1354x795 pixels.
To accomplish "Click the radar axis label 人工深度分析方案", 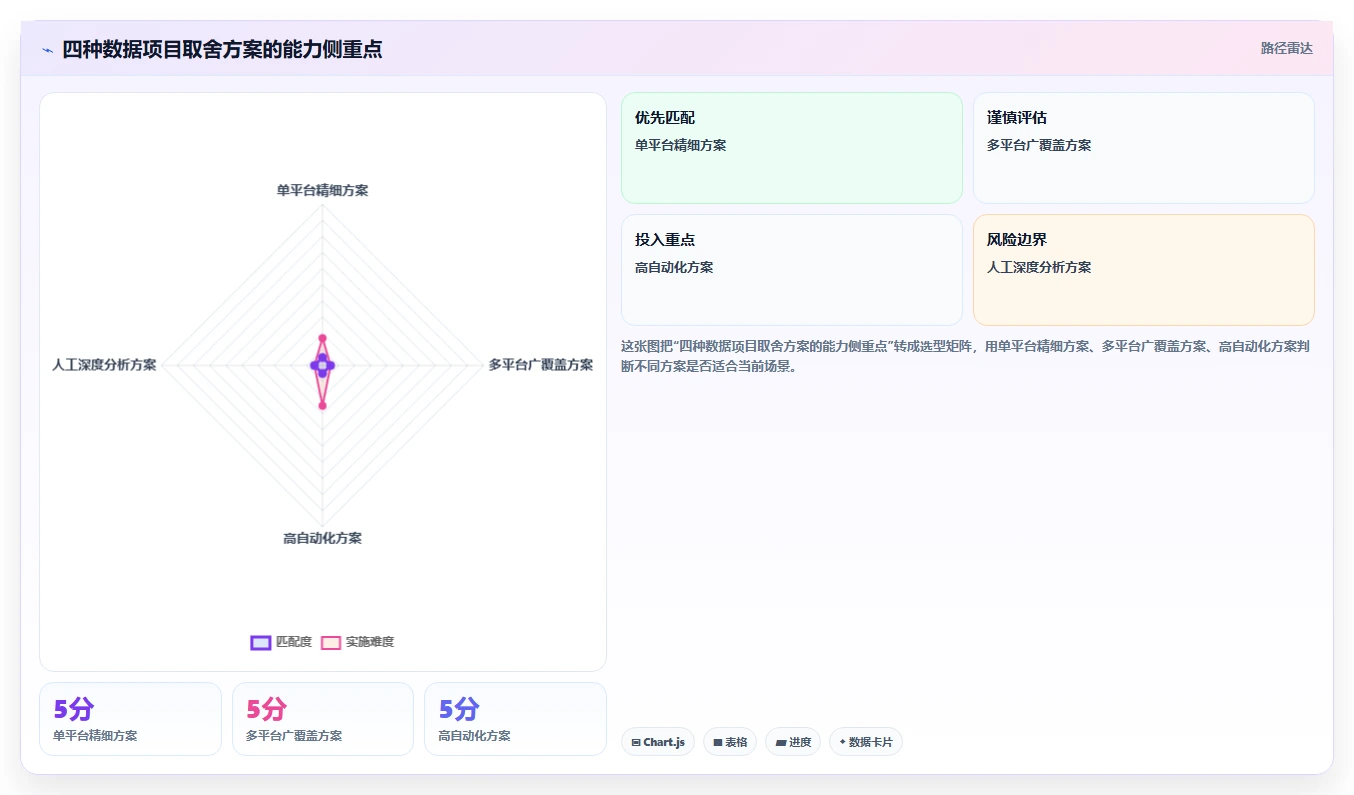I will 104,365.
